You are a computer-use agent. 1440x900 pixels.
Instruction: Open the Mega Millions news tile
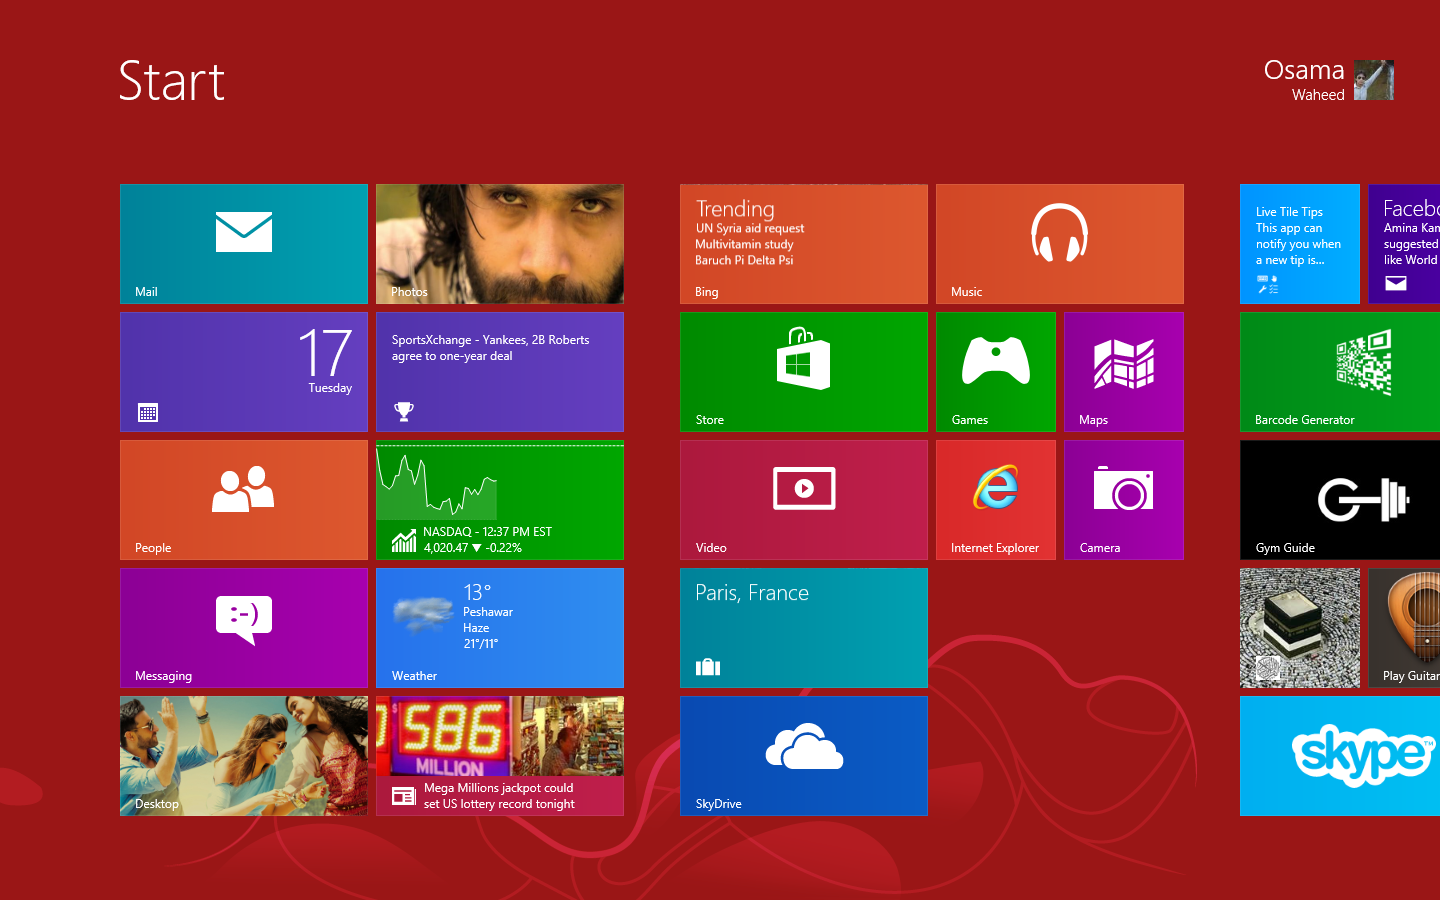(x=500, y=756)
